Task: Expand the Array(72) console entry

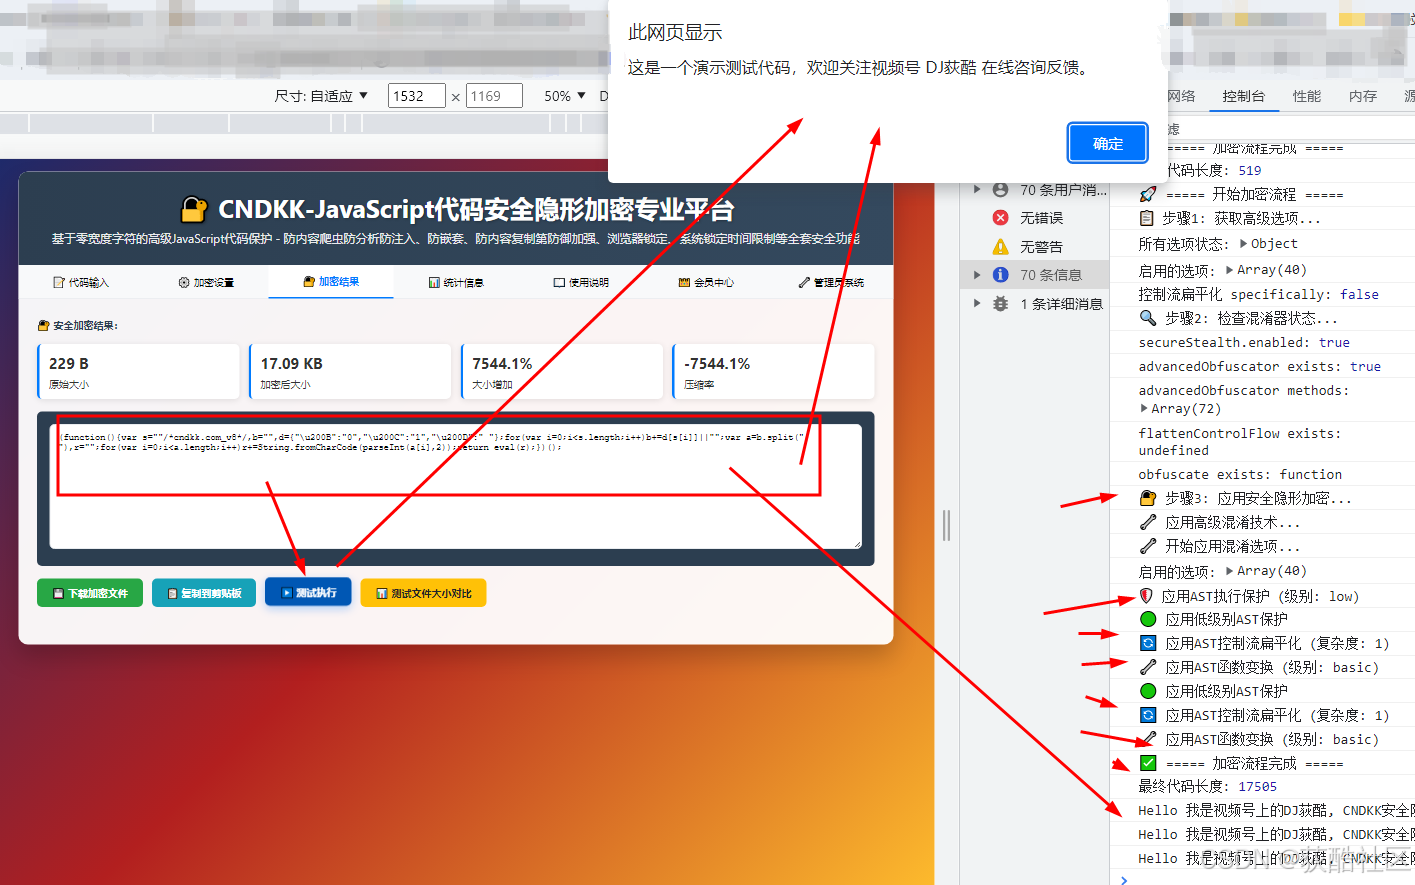Action: pos(1144,408)
